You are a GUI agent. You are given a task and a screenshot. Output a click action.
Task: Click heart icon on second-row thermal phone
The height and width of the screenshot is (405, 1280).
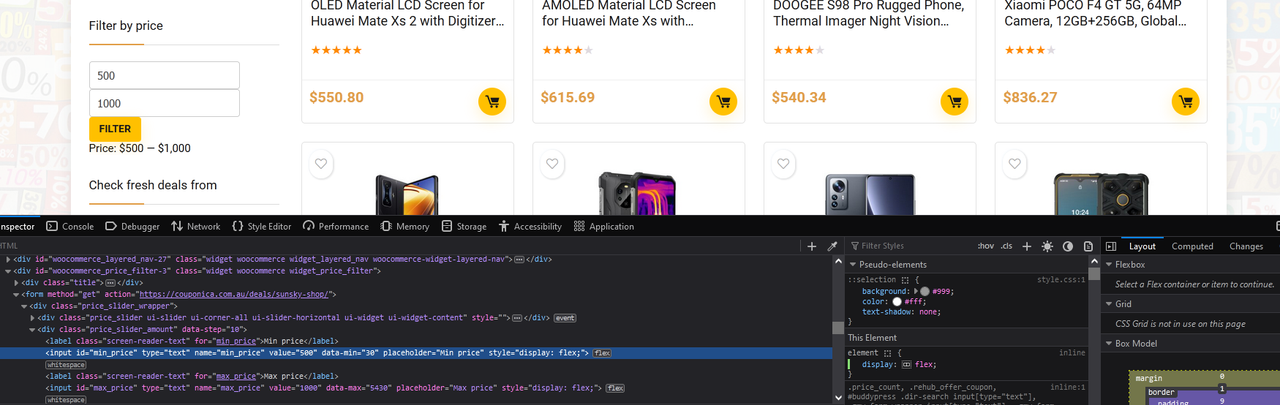point(552,164)
